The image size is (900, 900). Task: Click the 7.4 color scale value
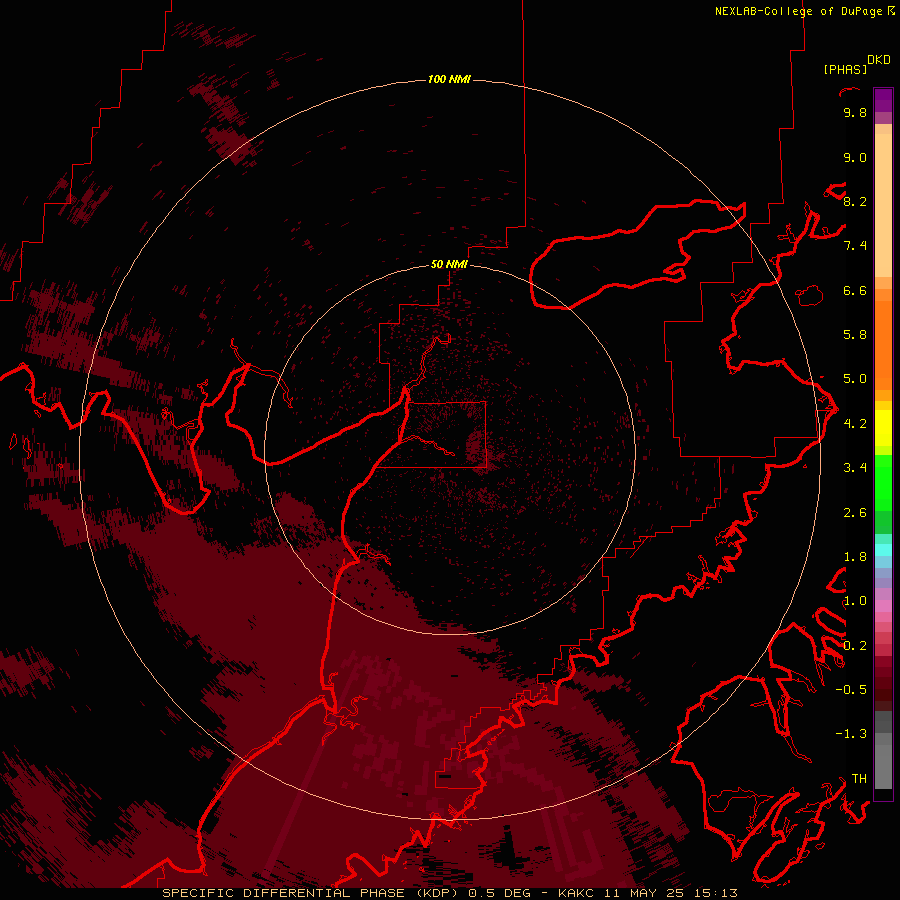pos(855,246)
